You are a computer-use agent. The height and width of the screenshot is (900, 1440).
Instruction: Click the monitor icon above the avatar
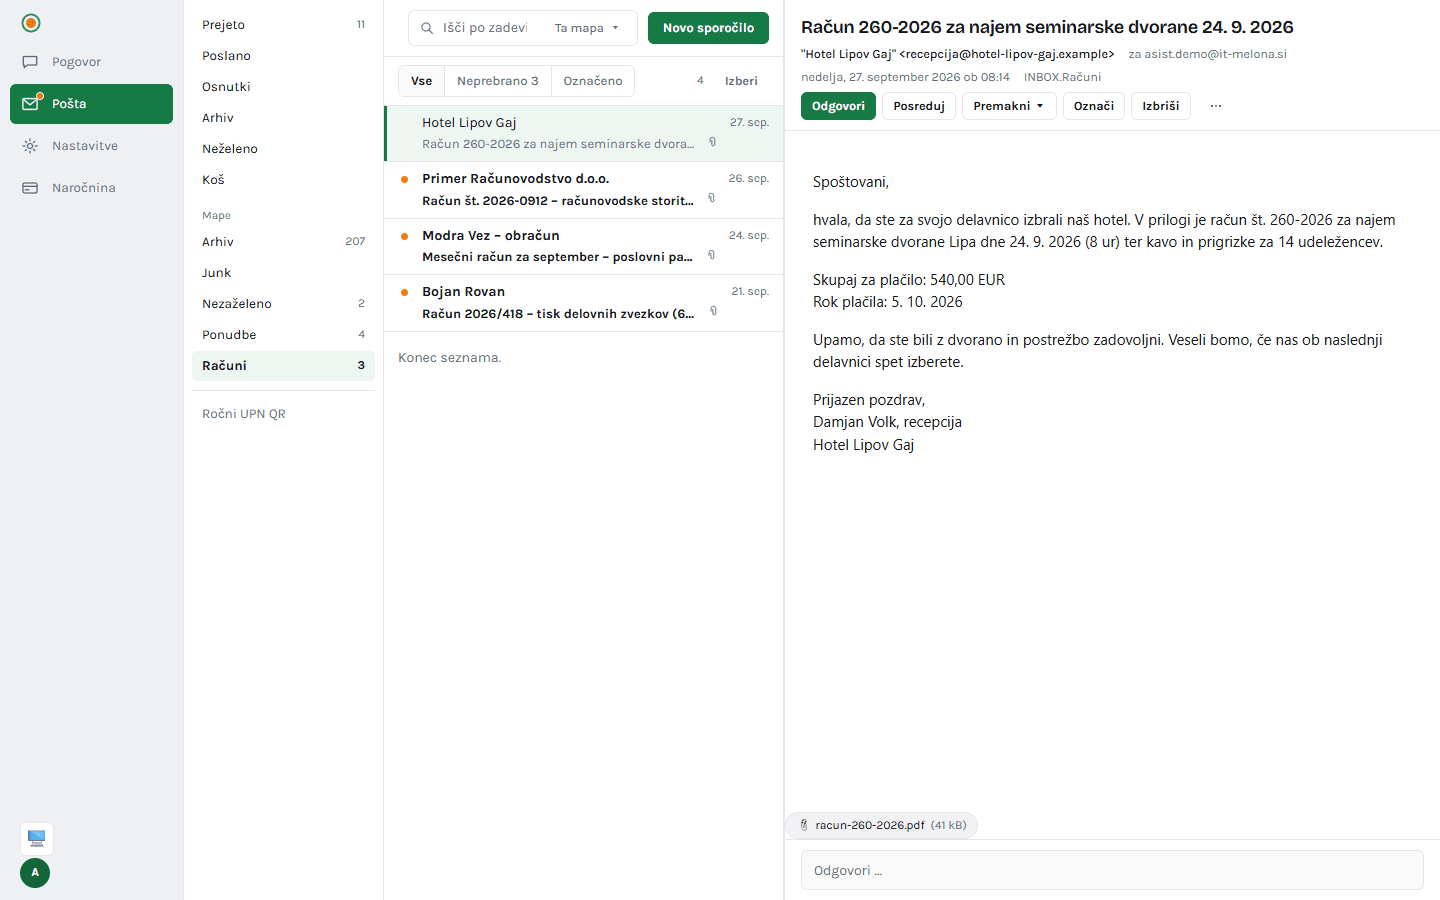coord(37,838)
